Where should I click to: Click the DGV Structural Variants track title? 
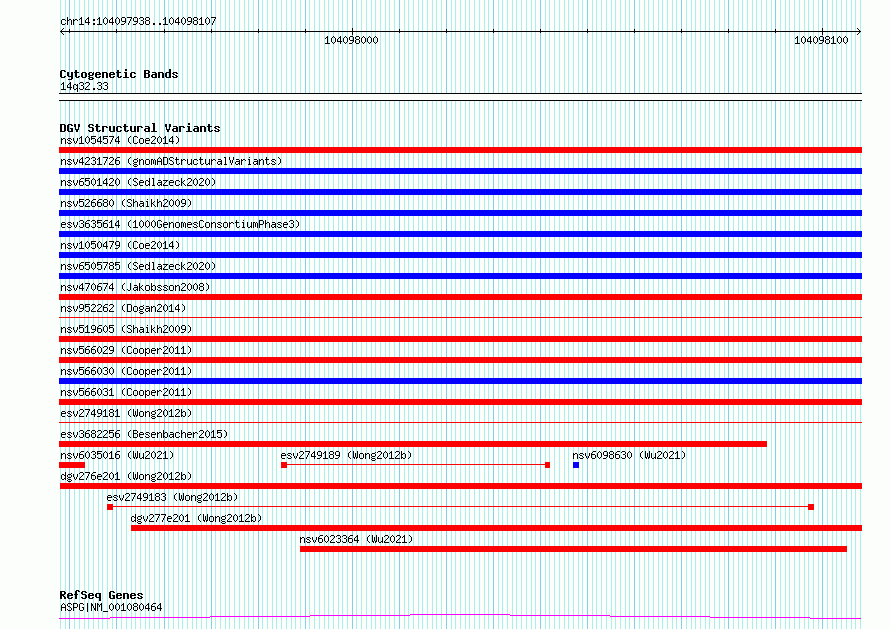point(140,128)
